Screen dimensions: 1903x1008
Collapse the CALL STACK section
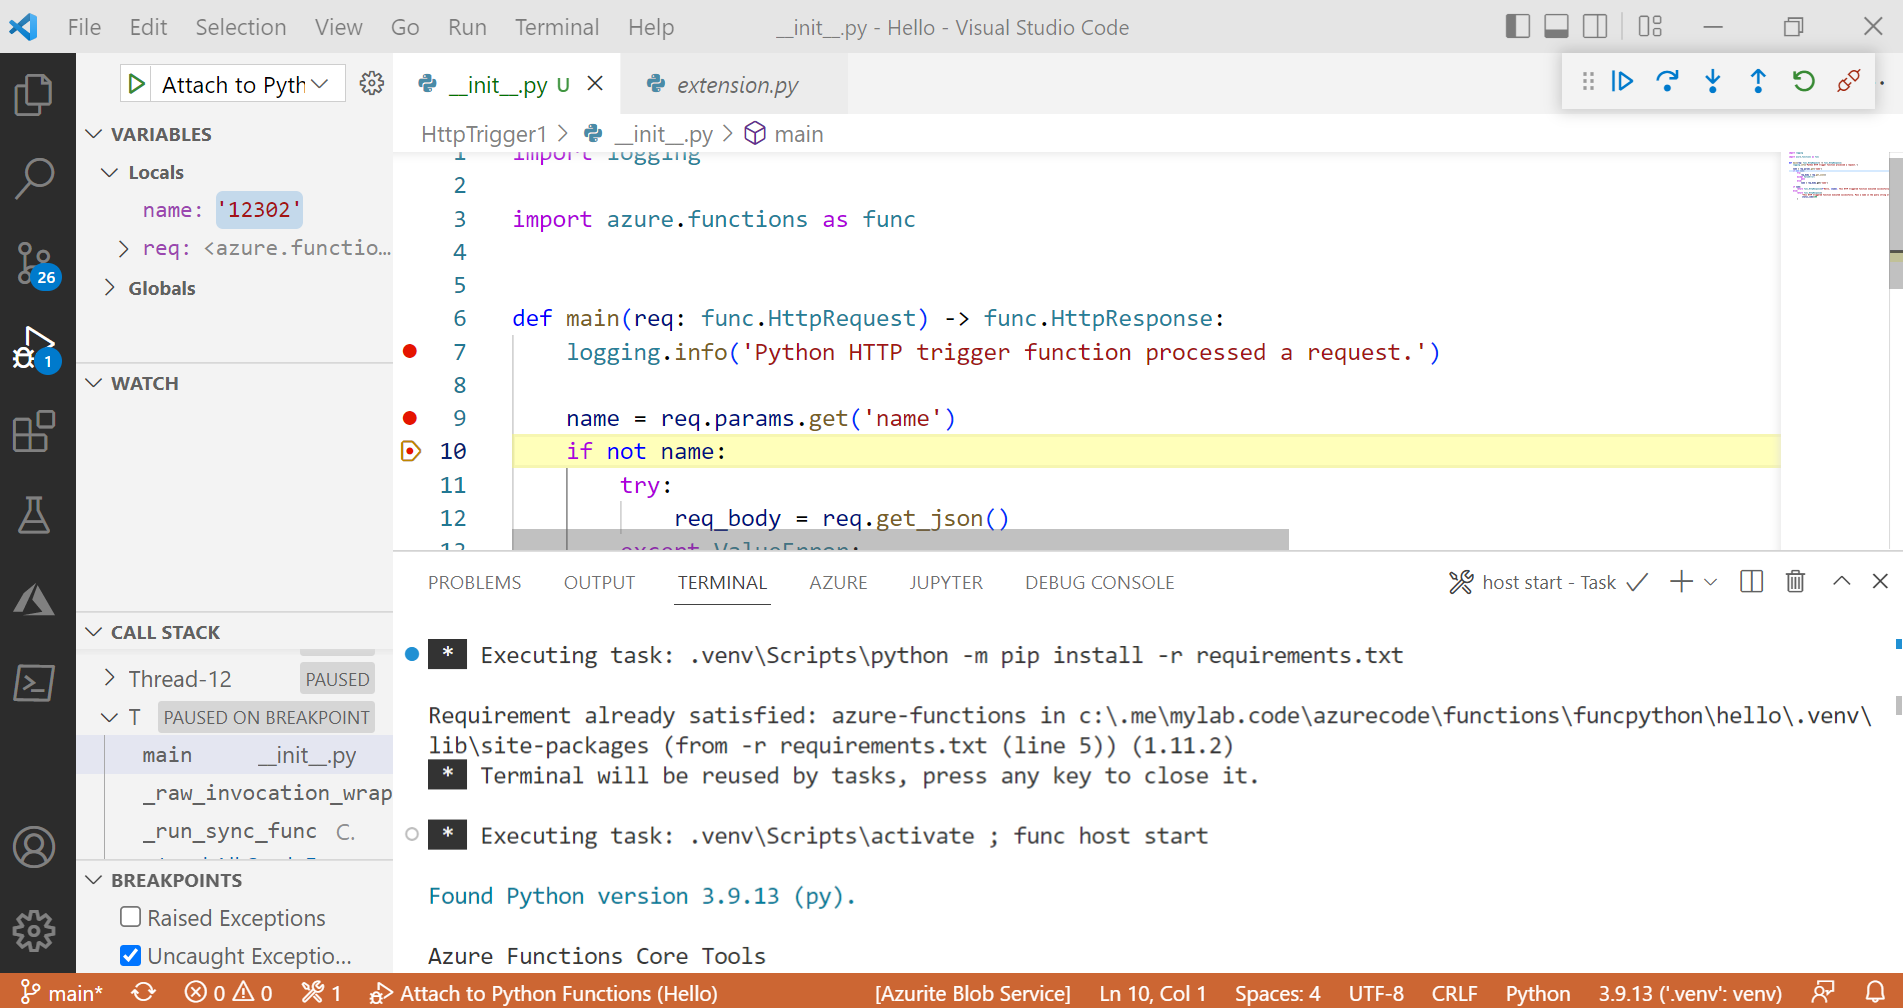pos(93,632)
